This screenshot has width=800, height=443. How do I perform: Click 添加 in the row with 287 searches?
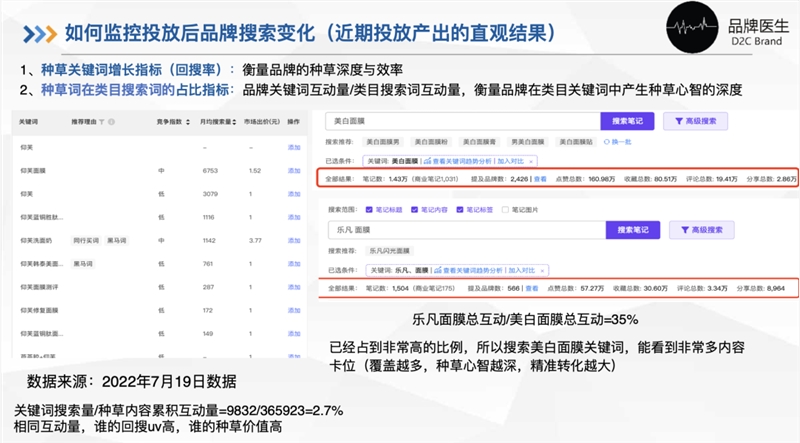coord(294,287)
